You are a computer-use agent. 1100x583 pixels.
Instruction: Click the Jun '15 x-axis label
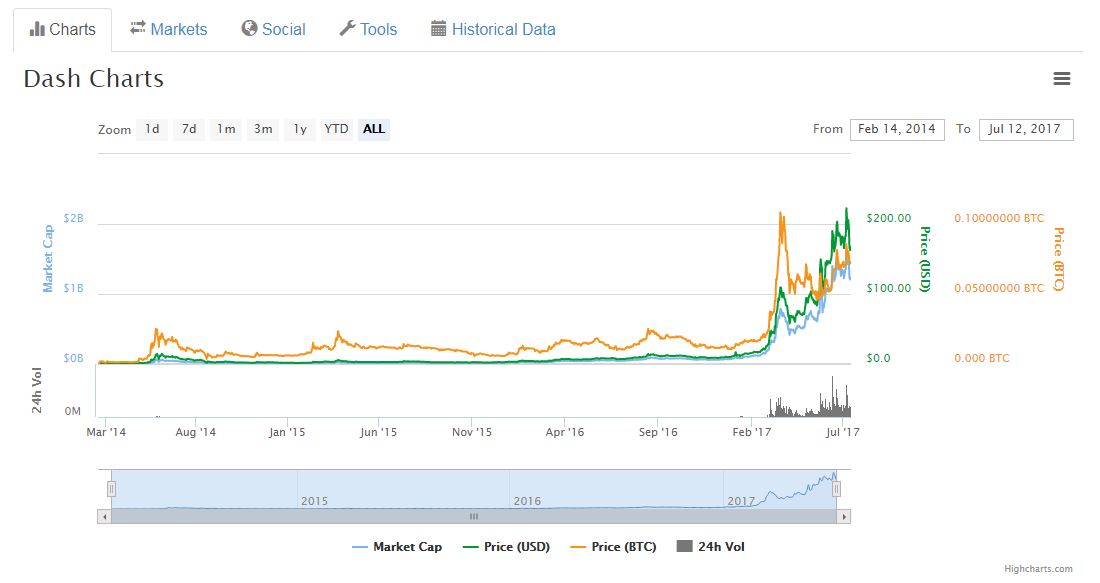(x=378, y=432)
